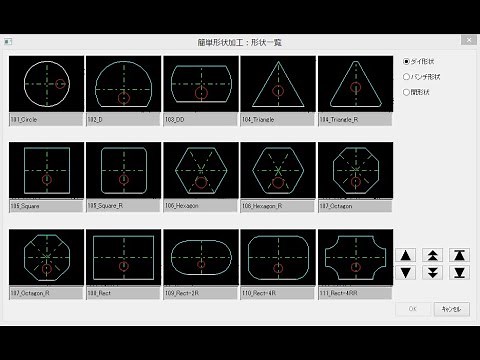Pick the 101_Circle shape preview
This screenshot has width=480, height=360.
tap(46, 84)
